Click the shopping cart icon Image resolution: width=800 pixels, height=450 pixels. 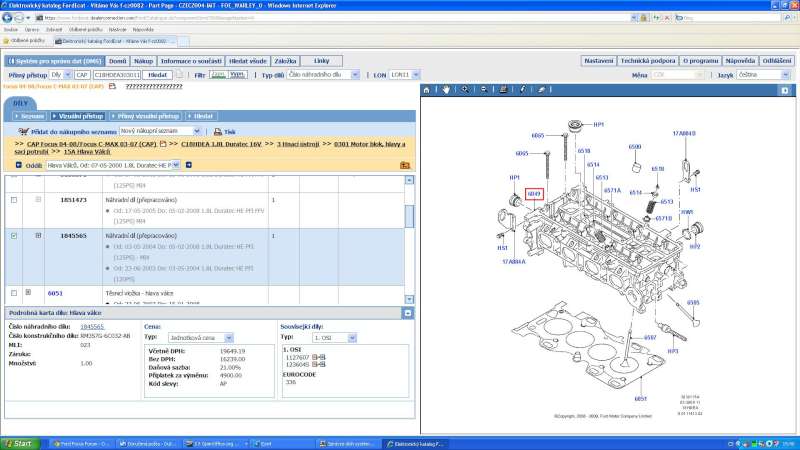click(x=23, y=131)
